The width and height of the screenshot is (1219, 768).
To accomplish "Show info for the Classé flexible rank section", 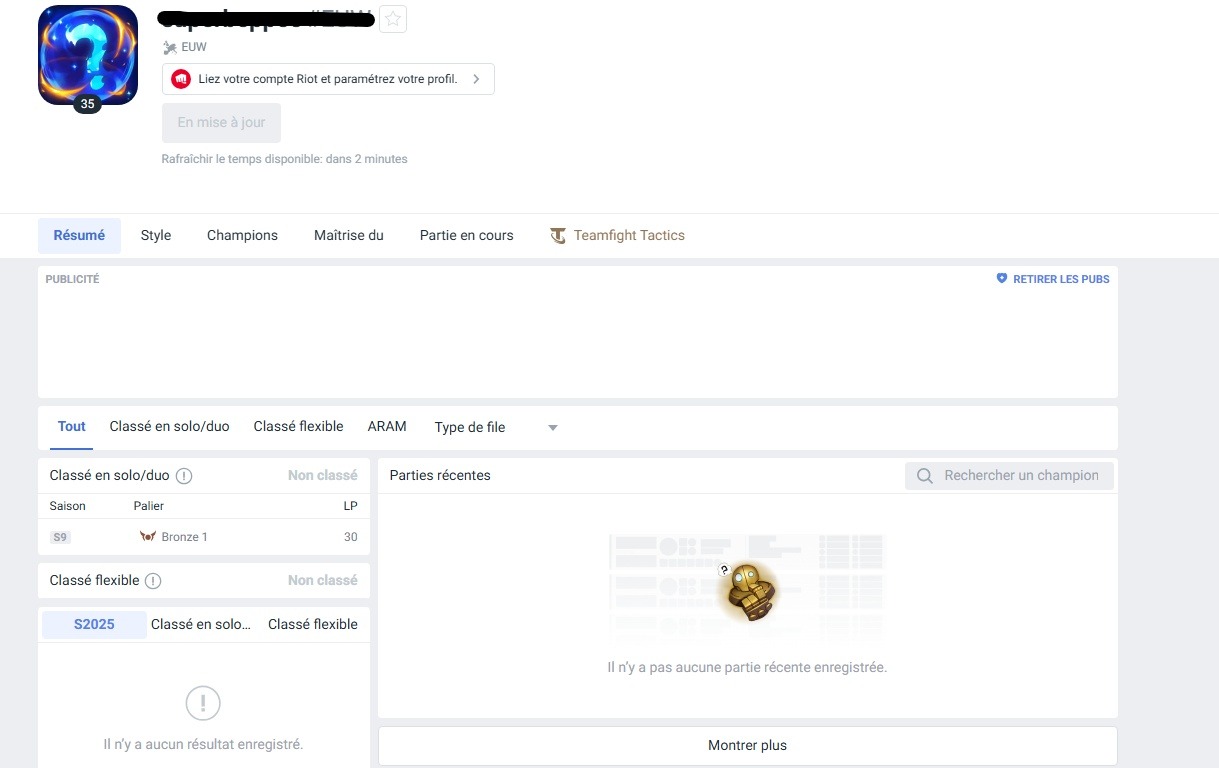I will coord(153,581).
